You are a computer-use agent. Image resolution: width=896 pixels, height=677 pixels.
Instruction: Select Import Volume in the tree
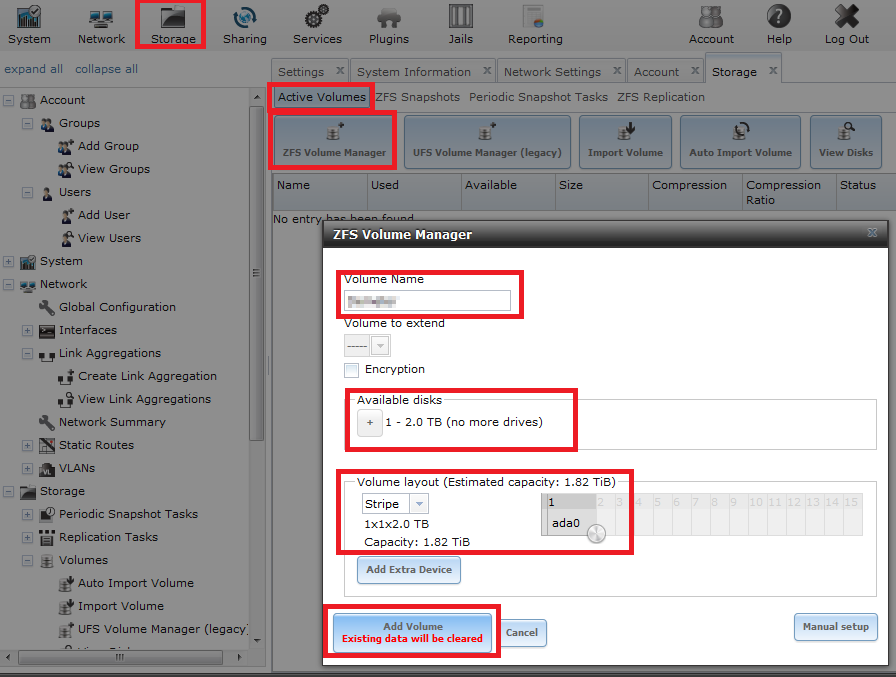(121, 606)
